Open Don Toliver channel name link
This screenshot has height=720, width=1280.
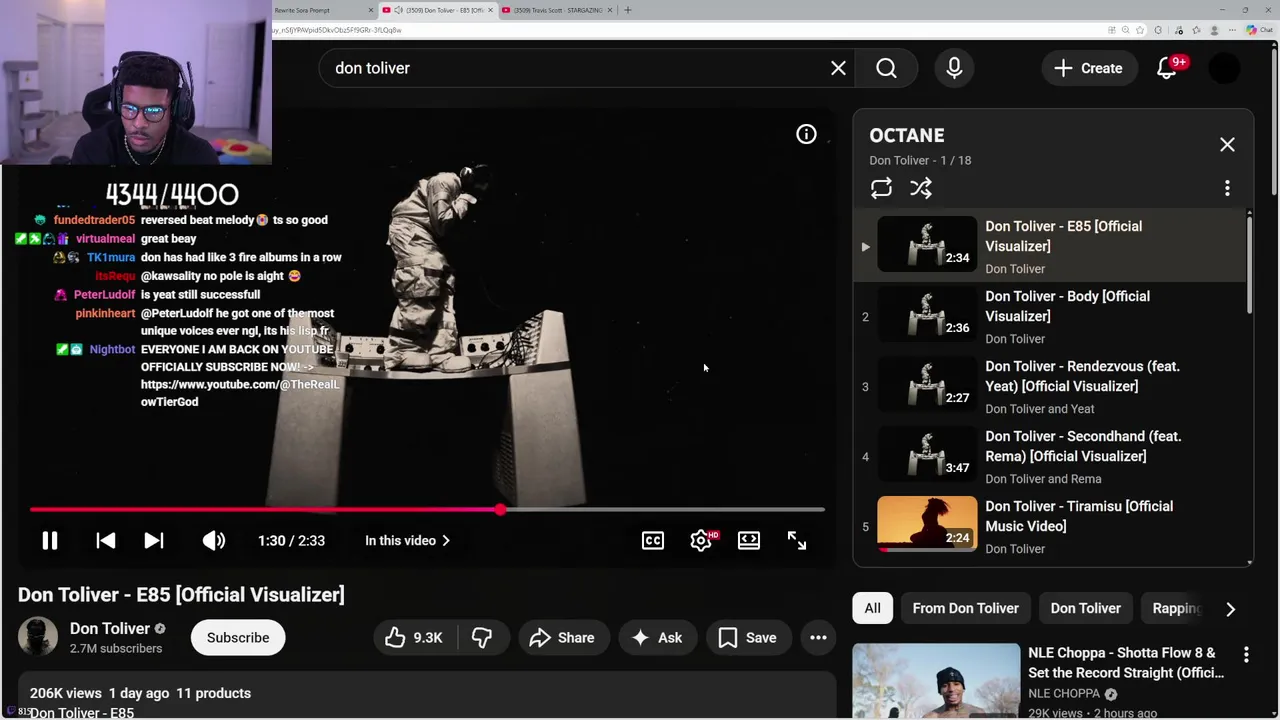click(x=110, y=628)
